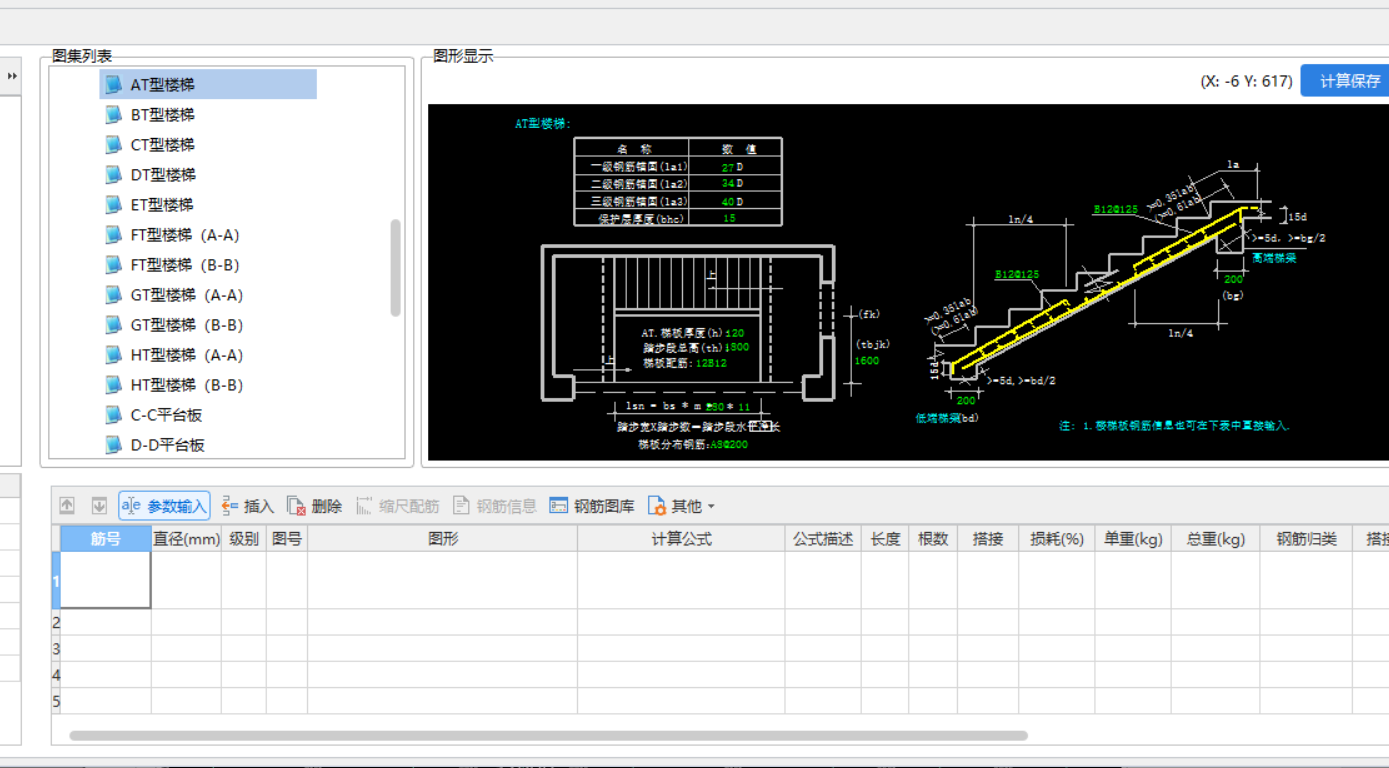Click the atlas list vertical scrollbar
Viewport: 1389px width, 768px height.
click(395, 267)
